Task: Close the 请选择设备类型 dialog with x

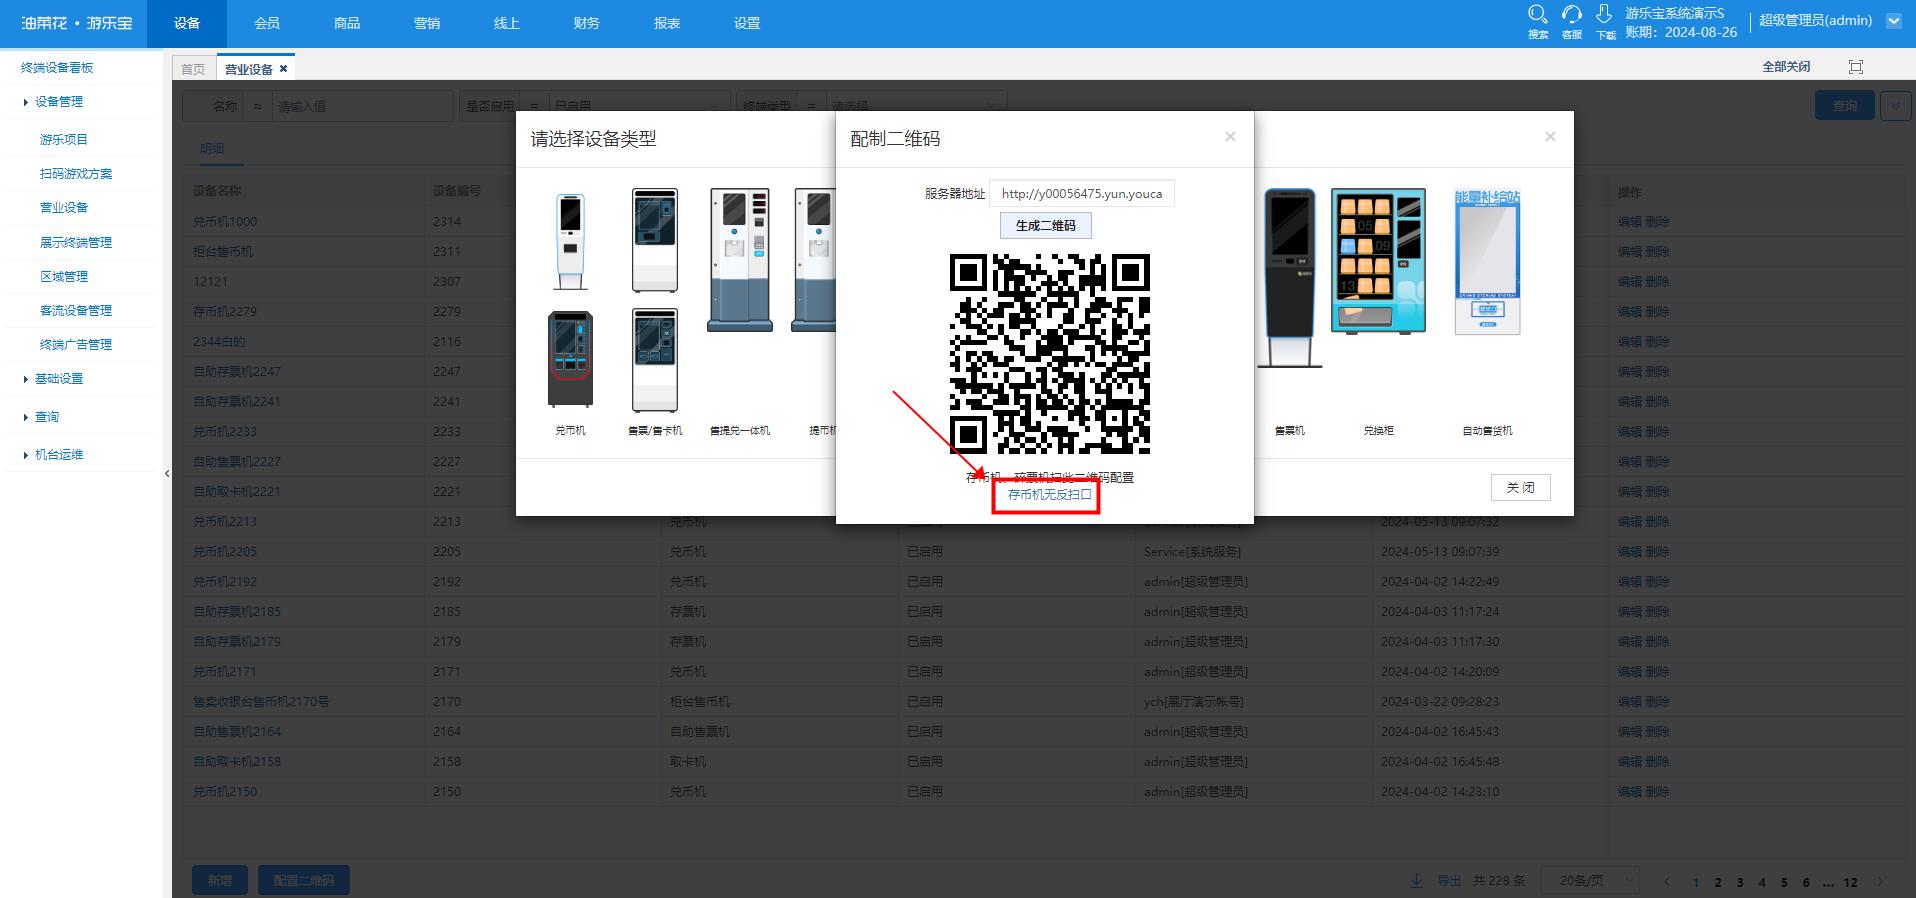Action: click(1550, 137)
